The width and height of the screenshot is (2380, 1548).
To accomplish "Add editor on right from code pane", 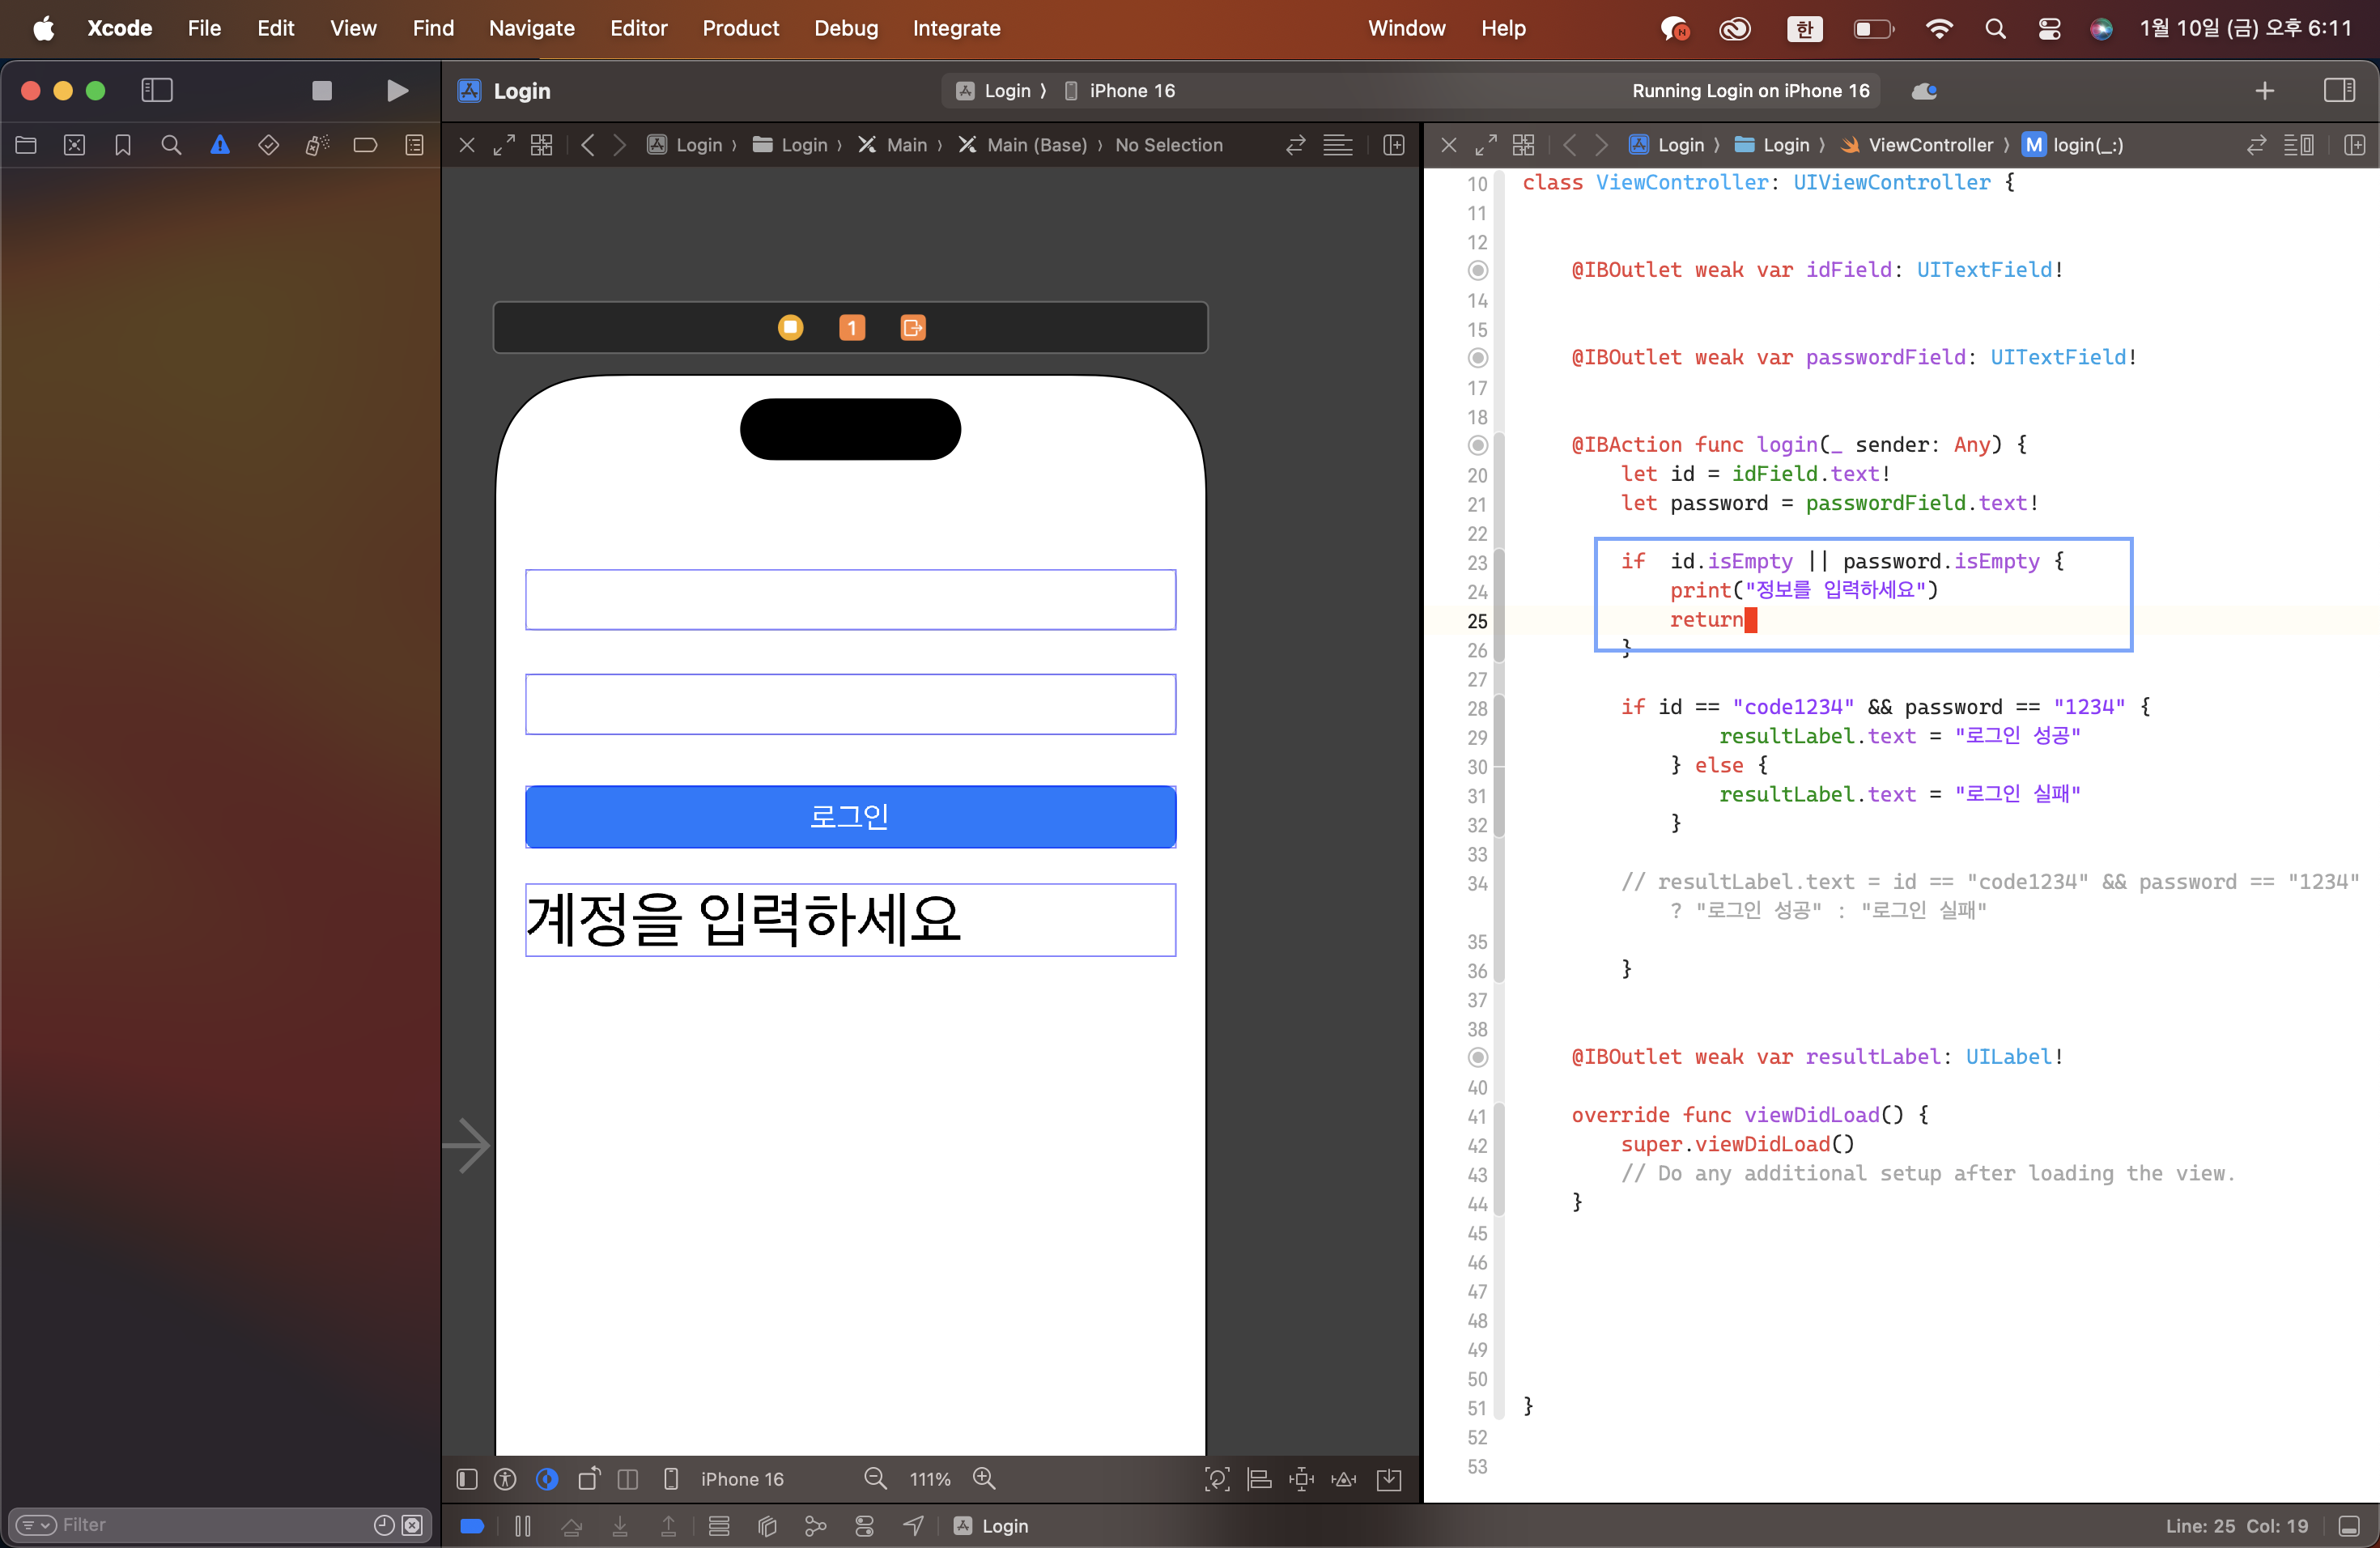I will click(x=2354, y=145).
